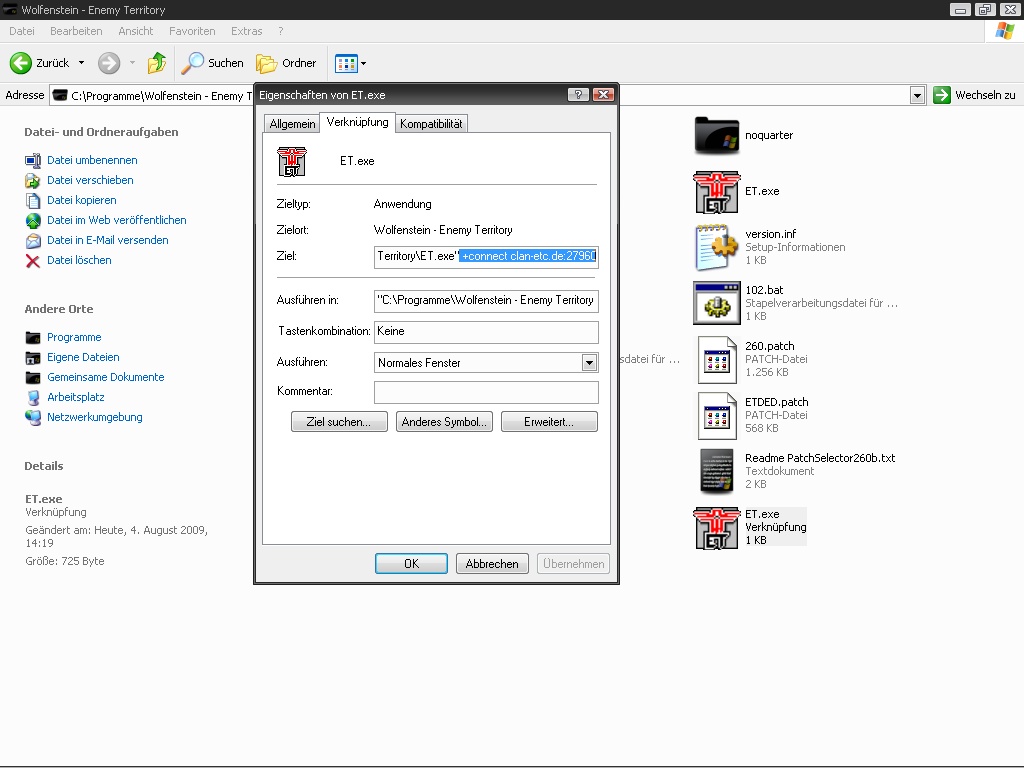Select the 102.bat batch file icon
The height and width of the screenshot is (768, 1024).
(716, 303)
